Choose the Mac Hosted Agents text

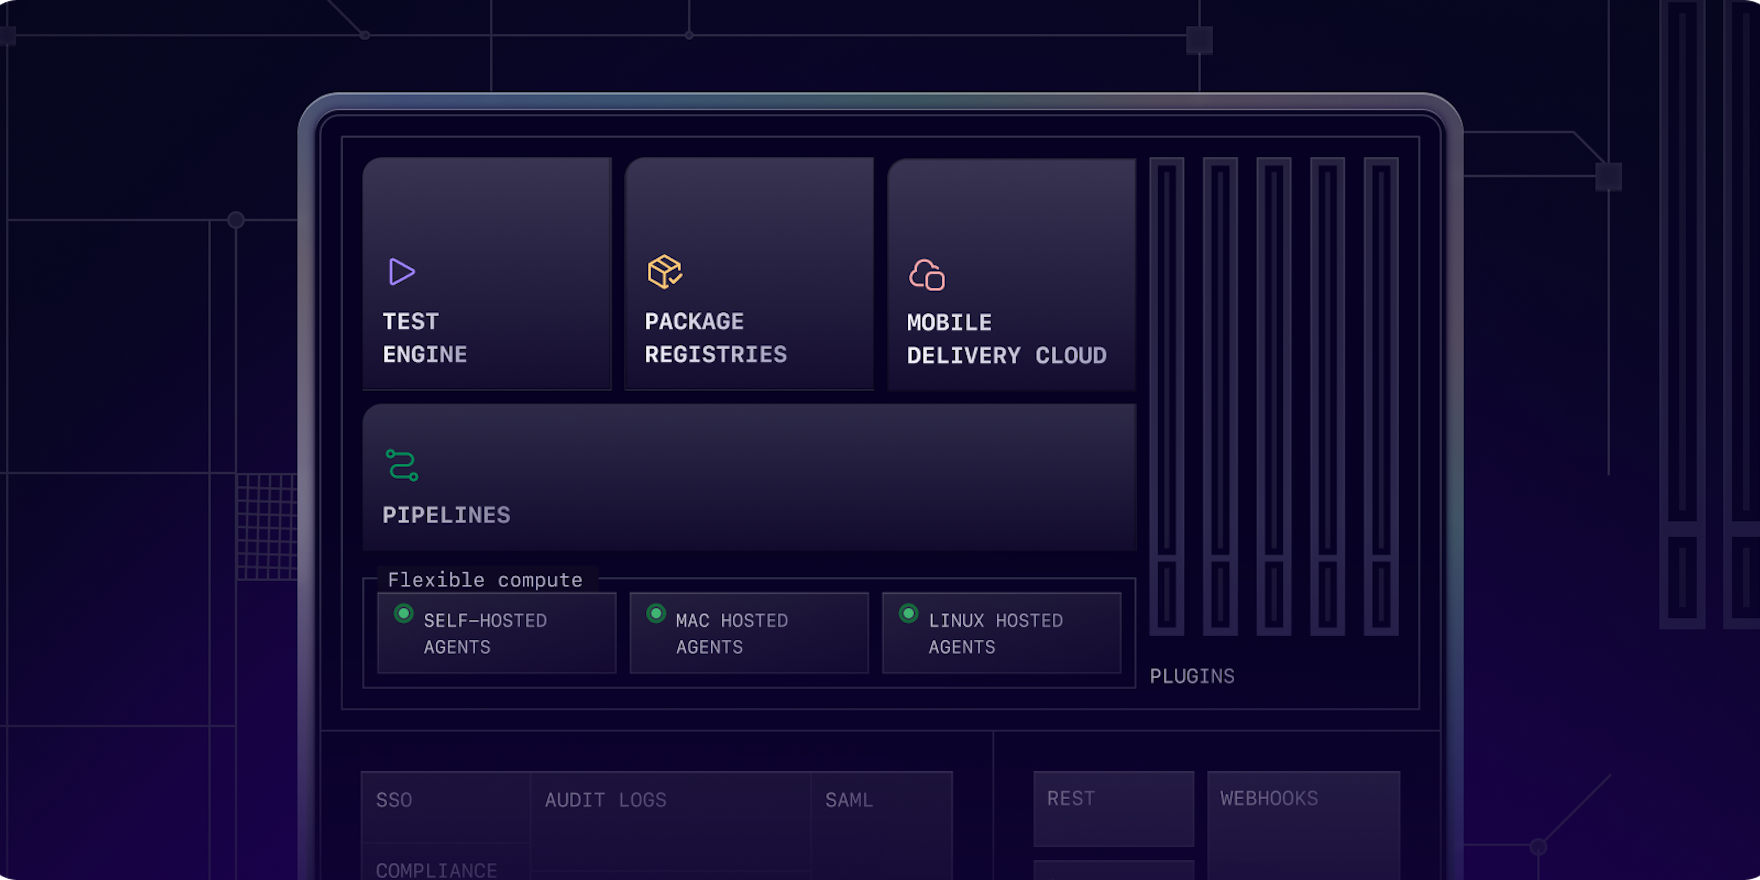732,634
